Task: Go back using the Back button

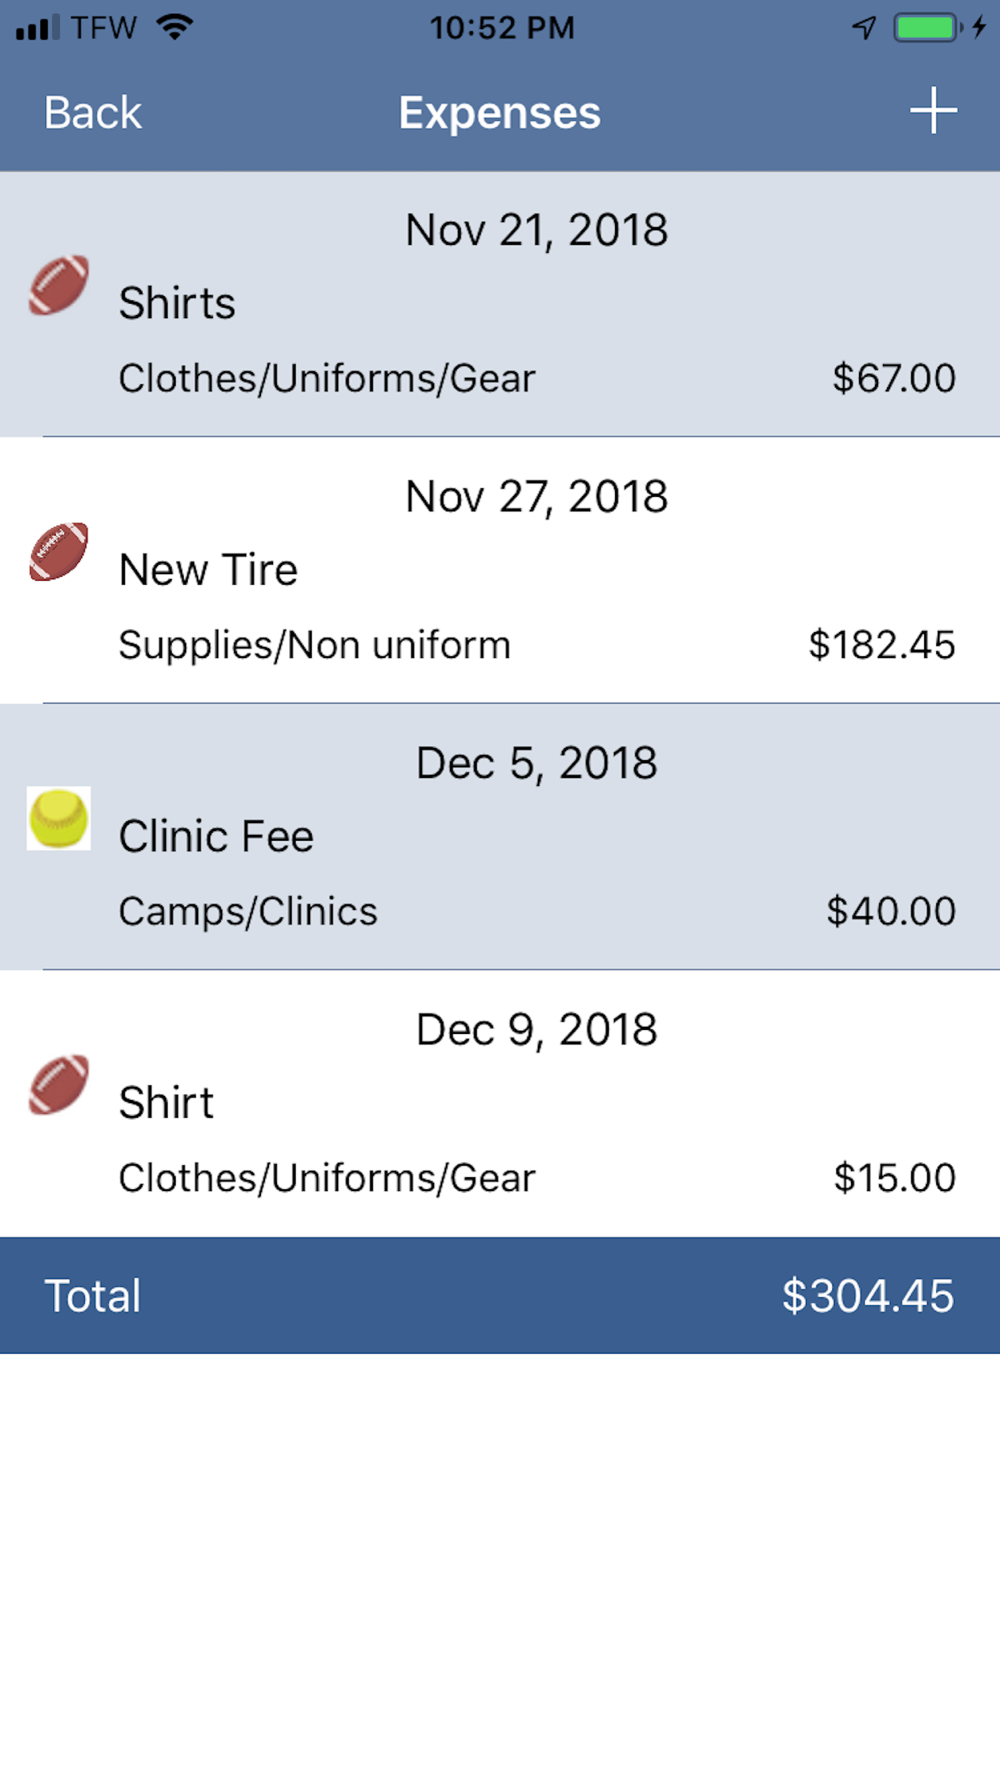Action: [92, 113]
